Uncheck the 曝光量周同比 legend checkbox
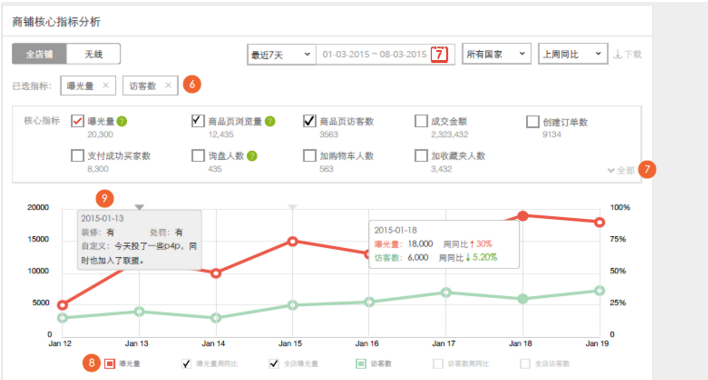This screenshot has height=380, width=708. [186, 364]
